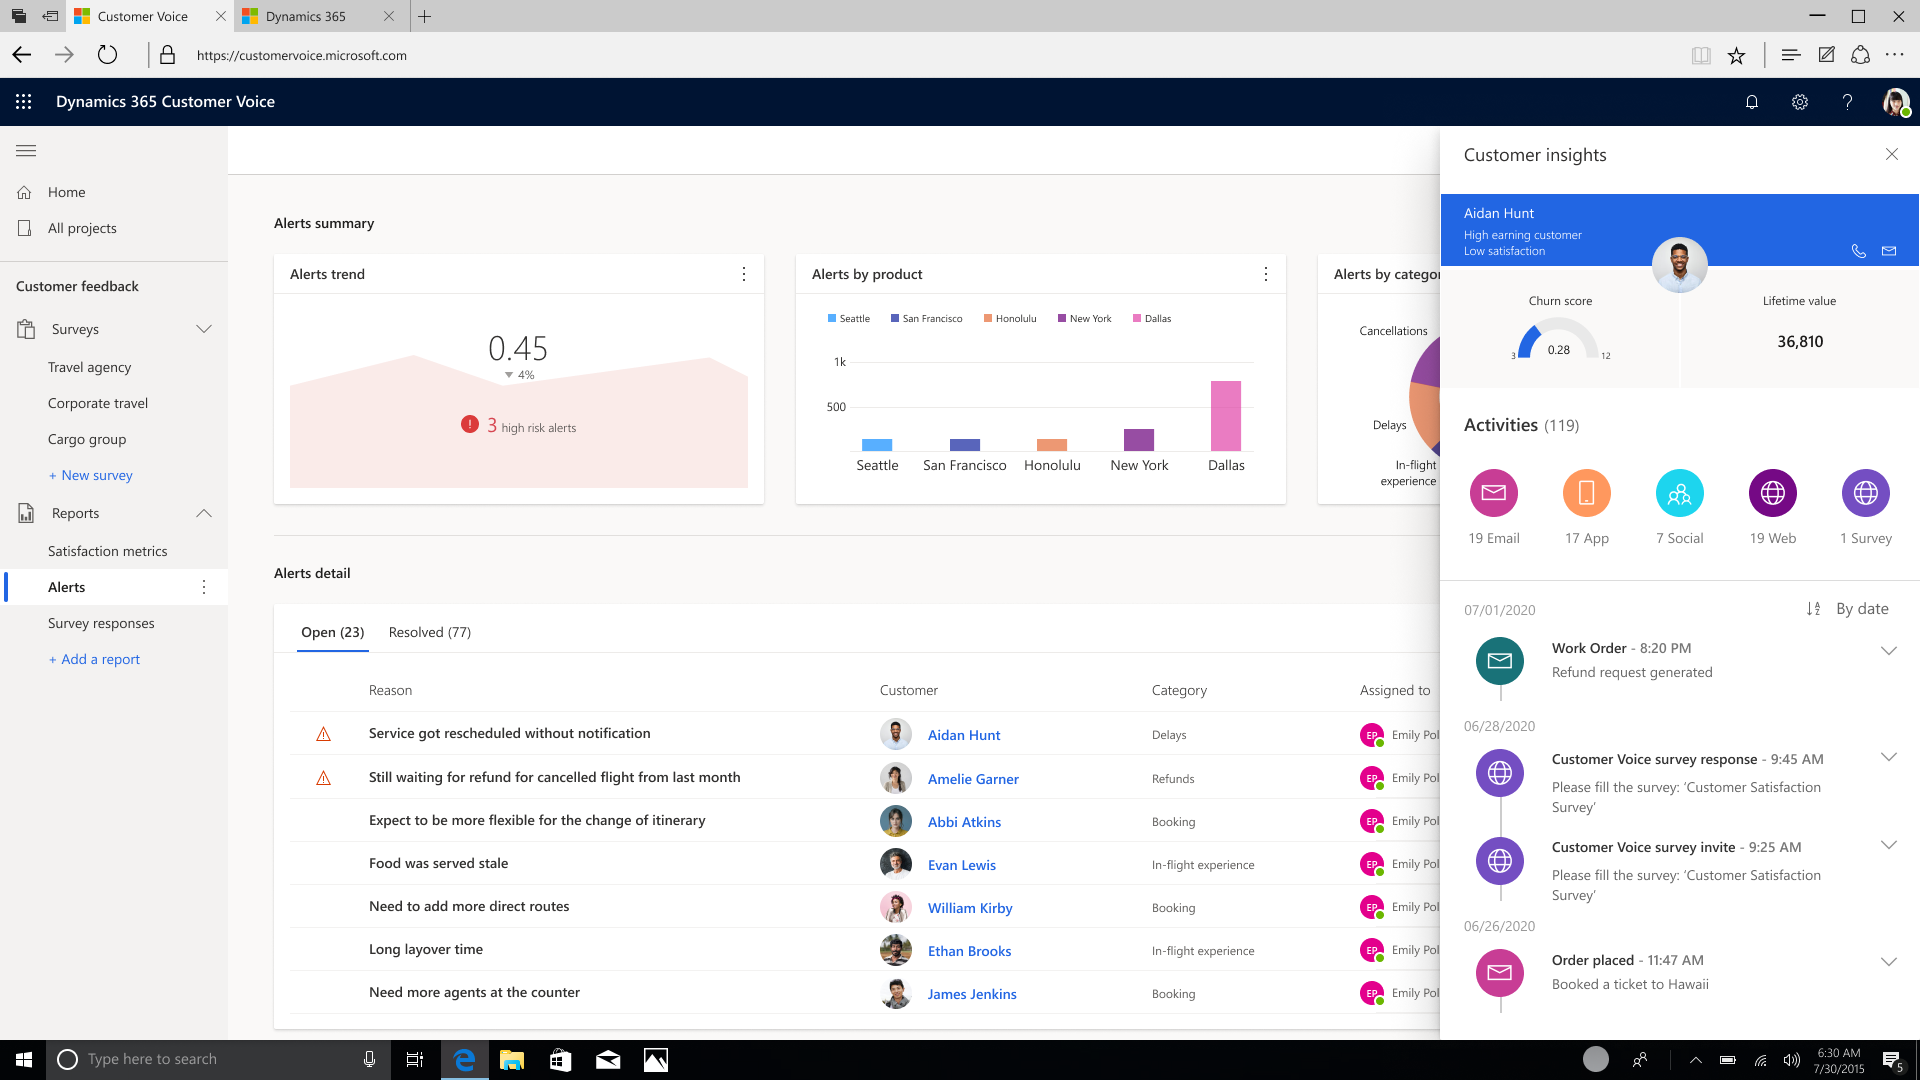
Task: Open Settings gear icon
Action: coord(1799,102)
